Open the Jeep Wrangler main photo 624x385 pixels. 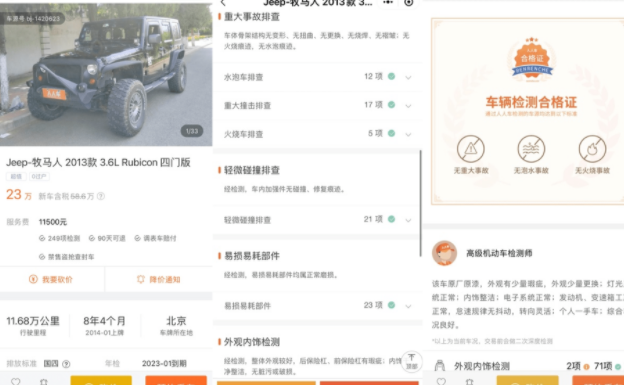pos(106,74)
